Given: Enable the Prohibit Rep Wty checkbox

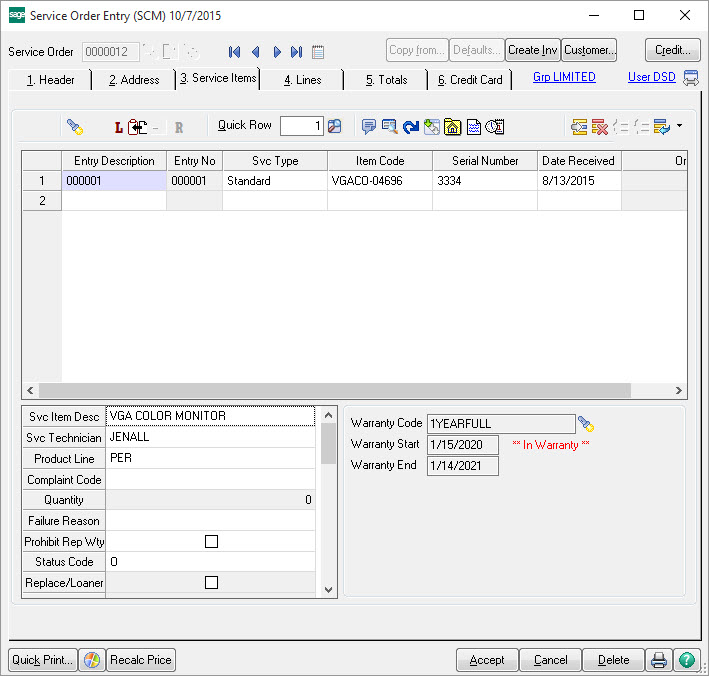Looking at the screenshot, I should [211, 541].
